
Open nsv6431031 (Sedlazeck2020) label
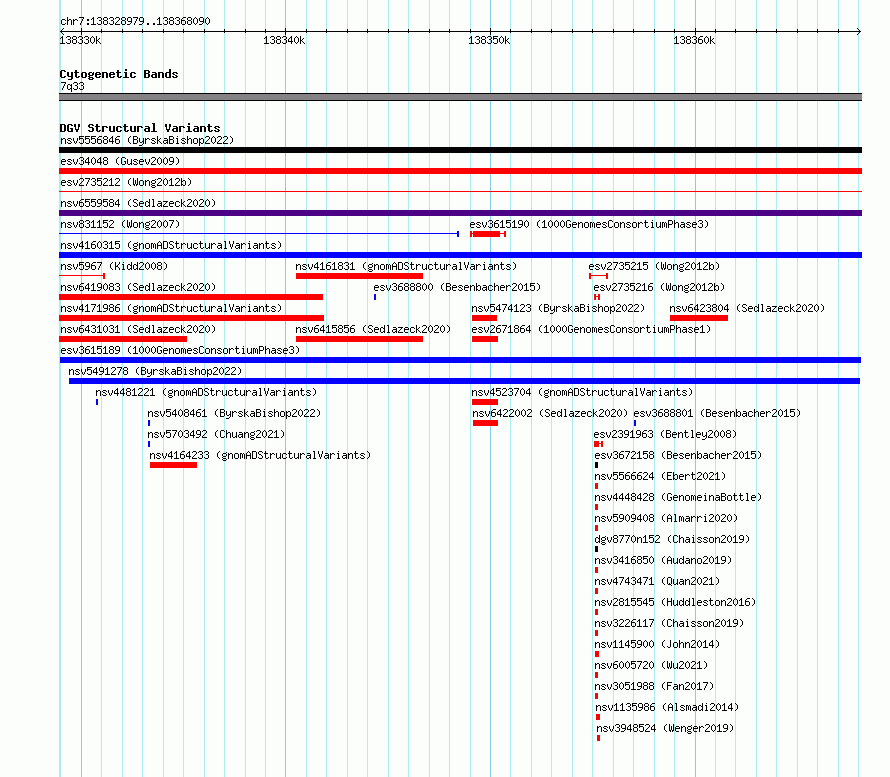point(138,329)
